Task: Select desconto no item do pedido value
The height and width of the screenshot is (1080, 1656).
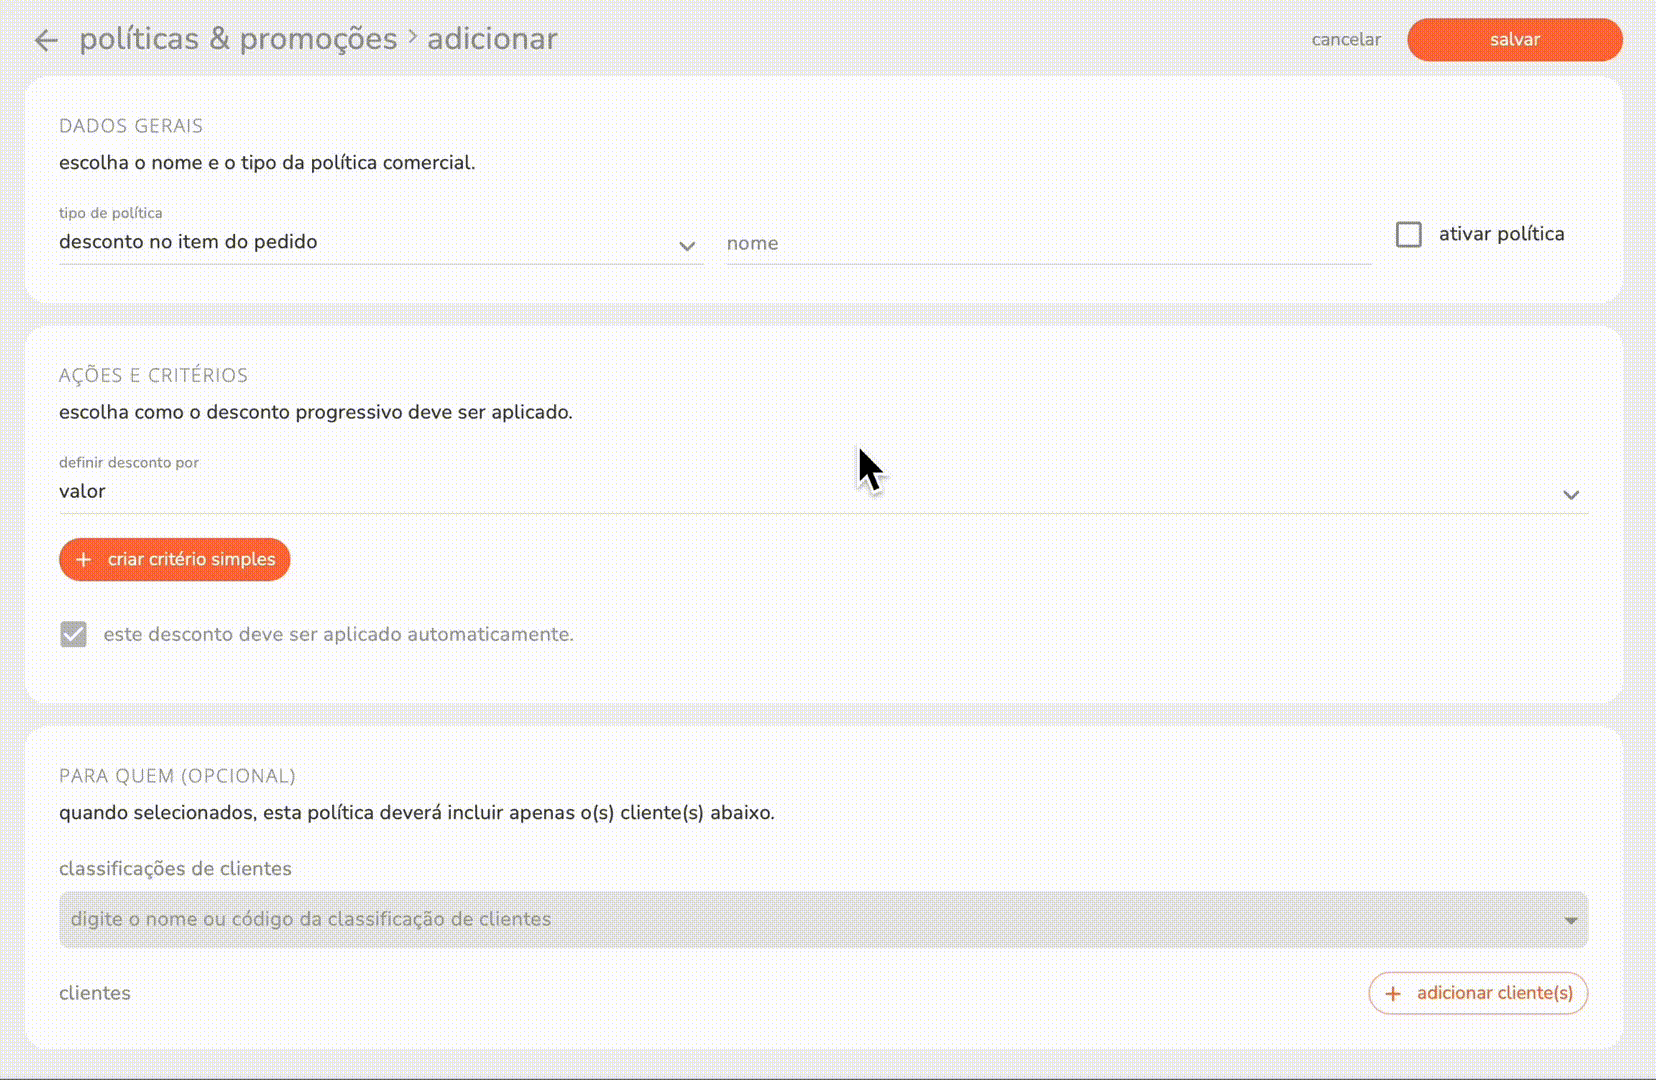Action: click(188, 241)
